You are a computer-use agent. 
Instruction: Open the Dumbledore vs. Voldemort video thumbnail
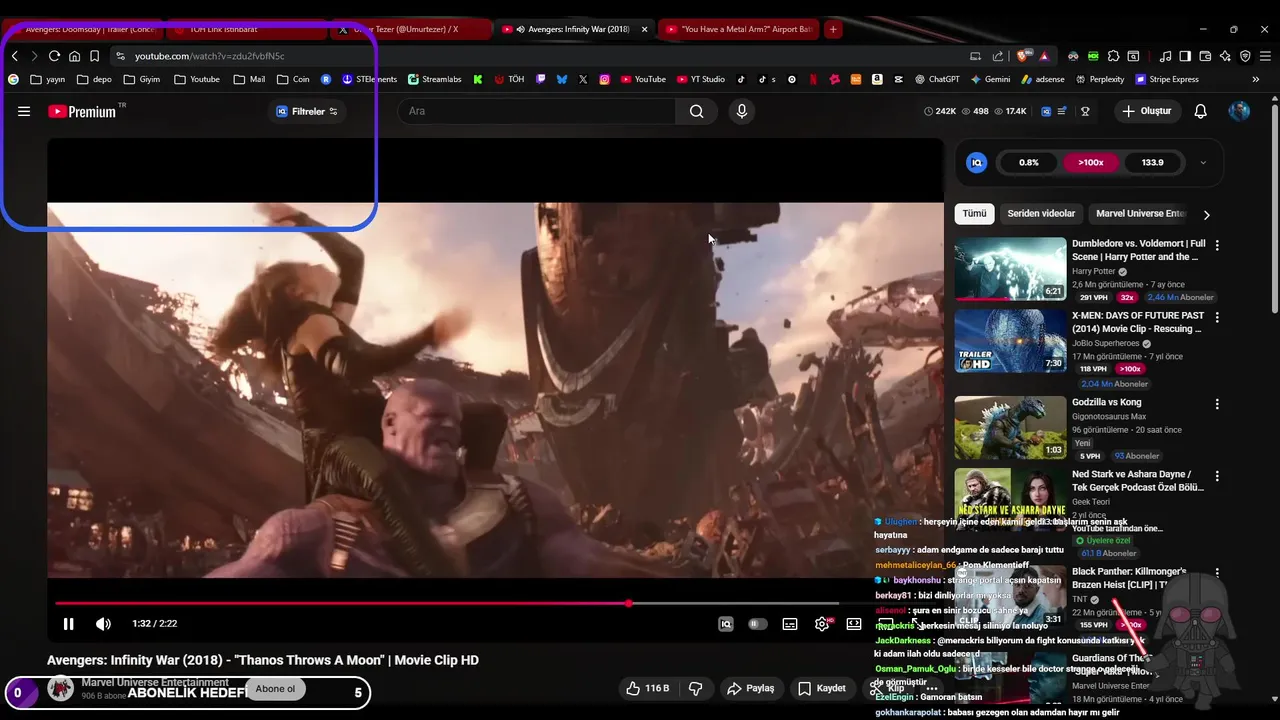[x=1010, y=269]
